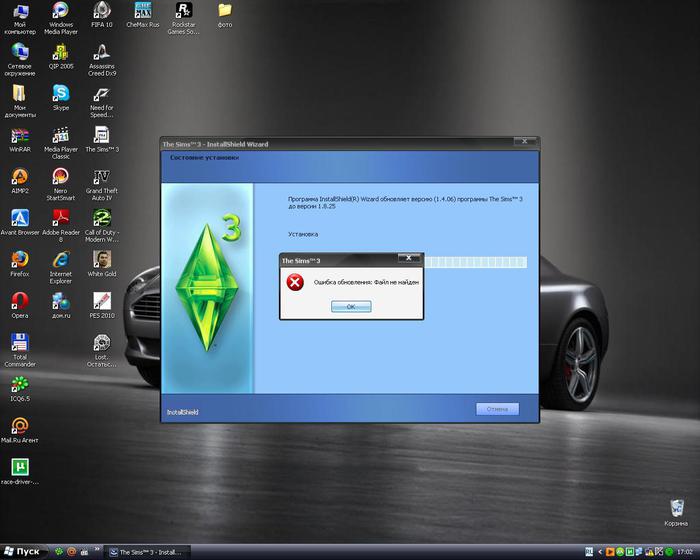
Task: Select Rockstar Games Social Club icon
Action: coord(183,18)
